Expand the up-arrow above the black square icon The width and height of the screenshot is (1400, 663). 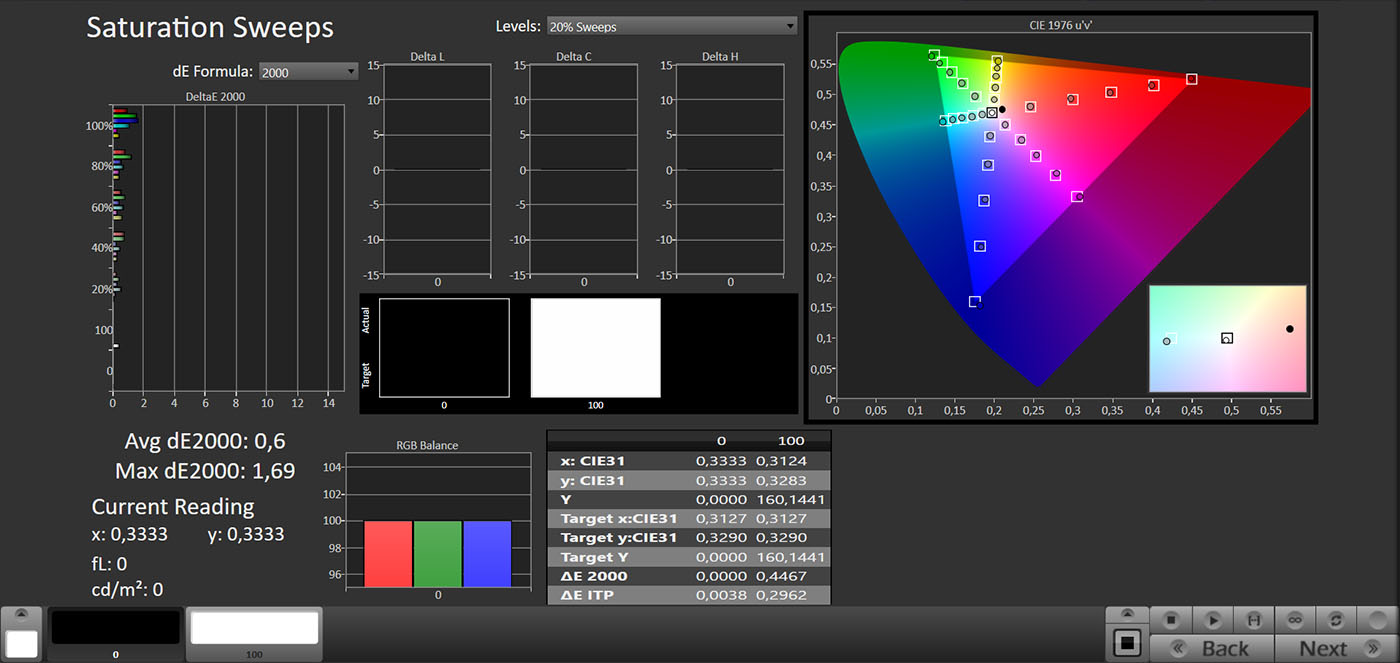(x=1128, y=614)
